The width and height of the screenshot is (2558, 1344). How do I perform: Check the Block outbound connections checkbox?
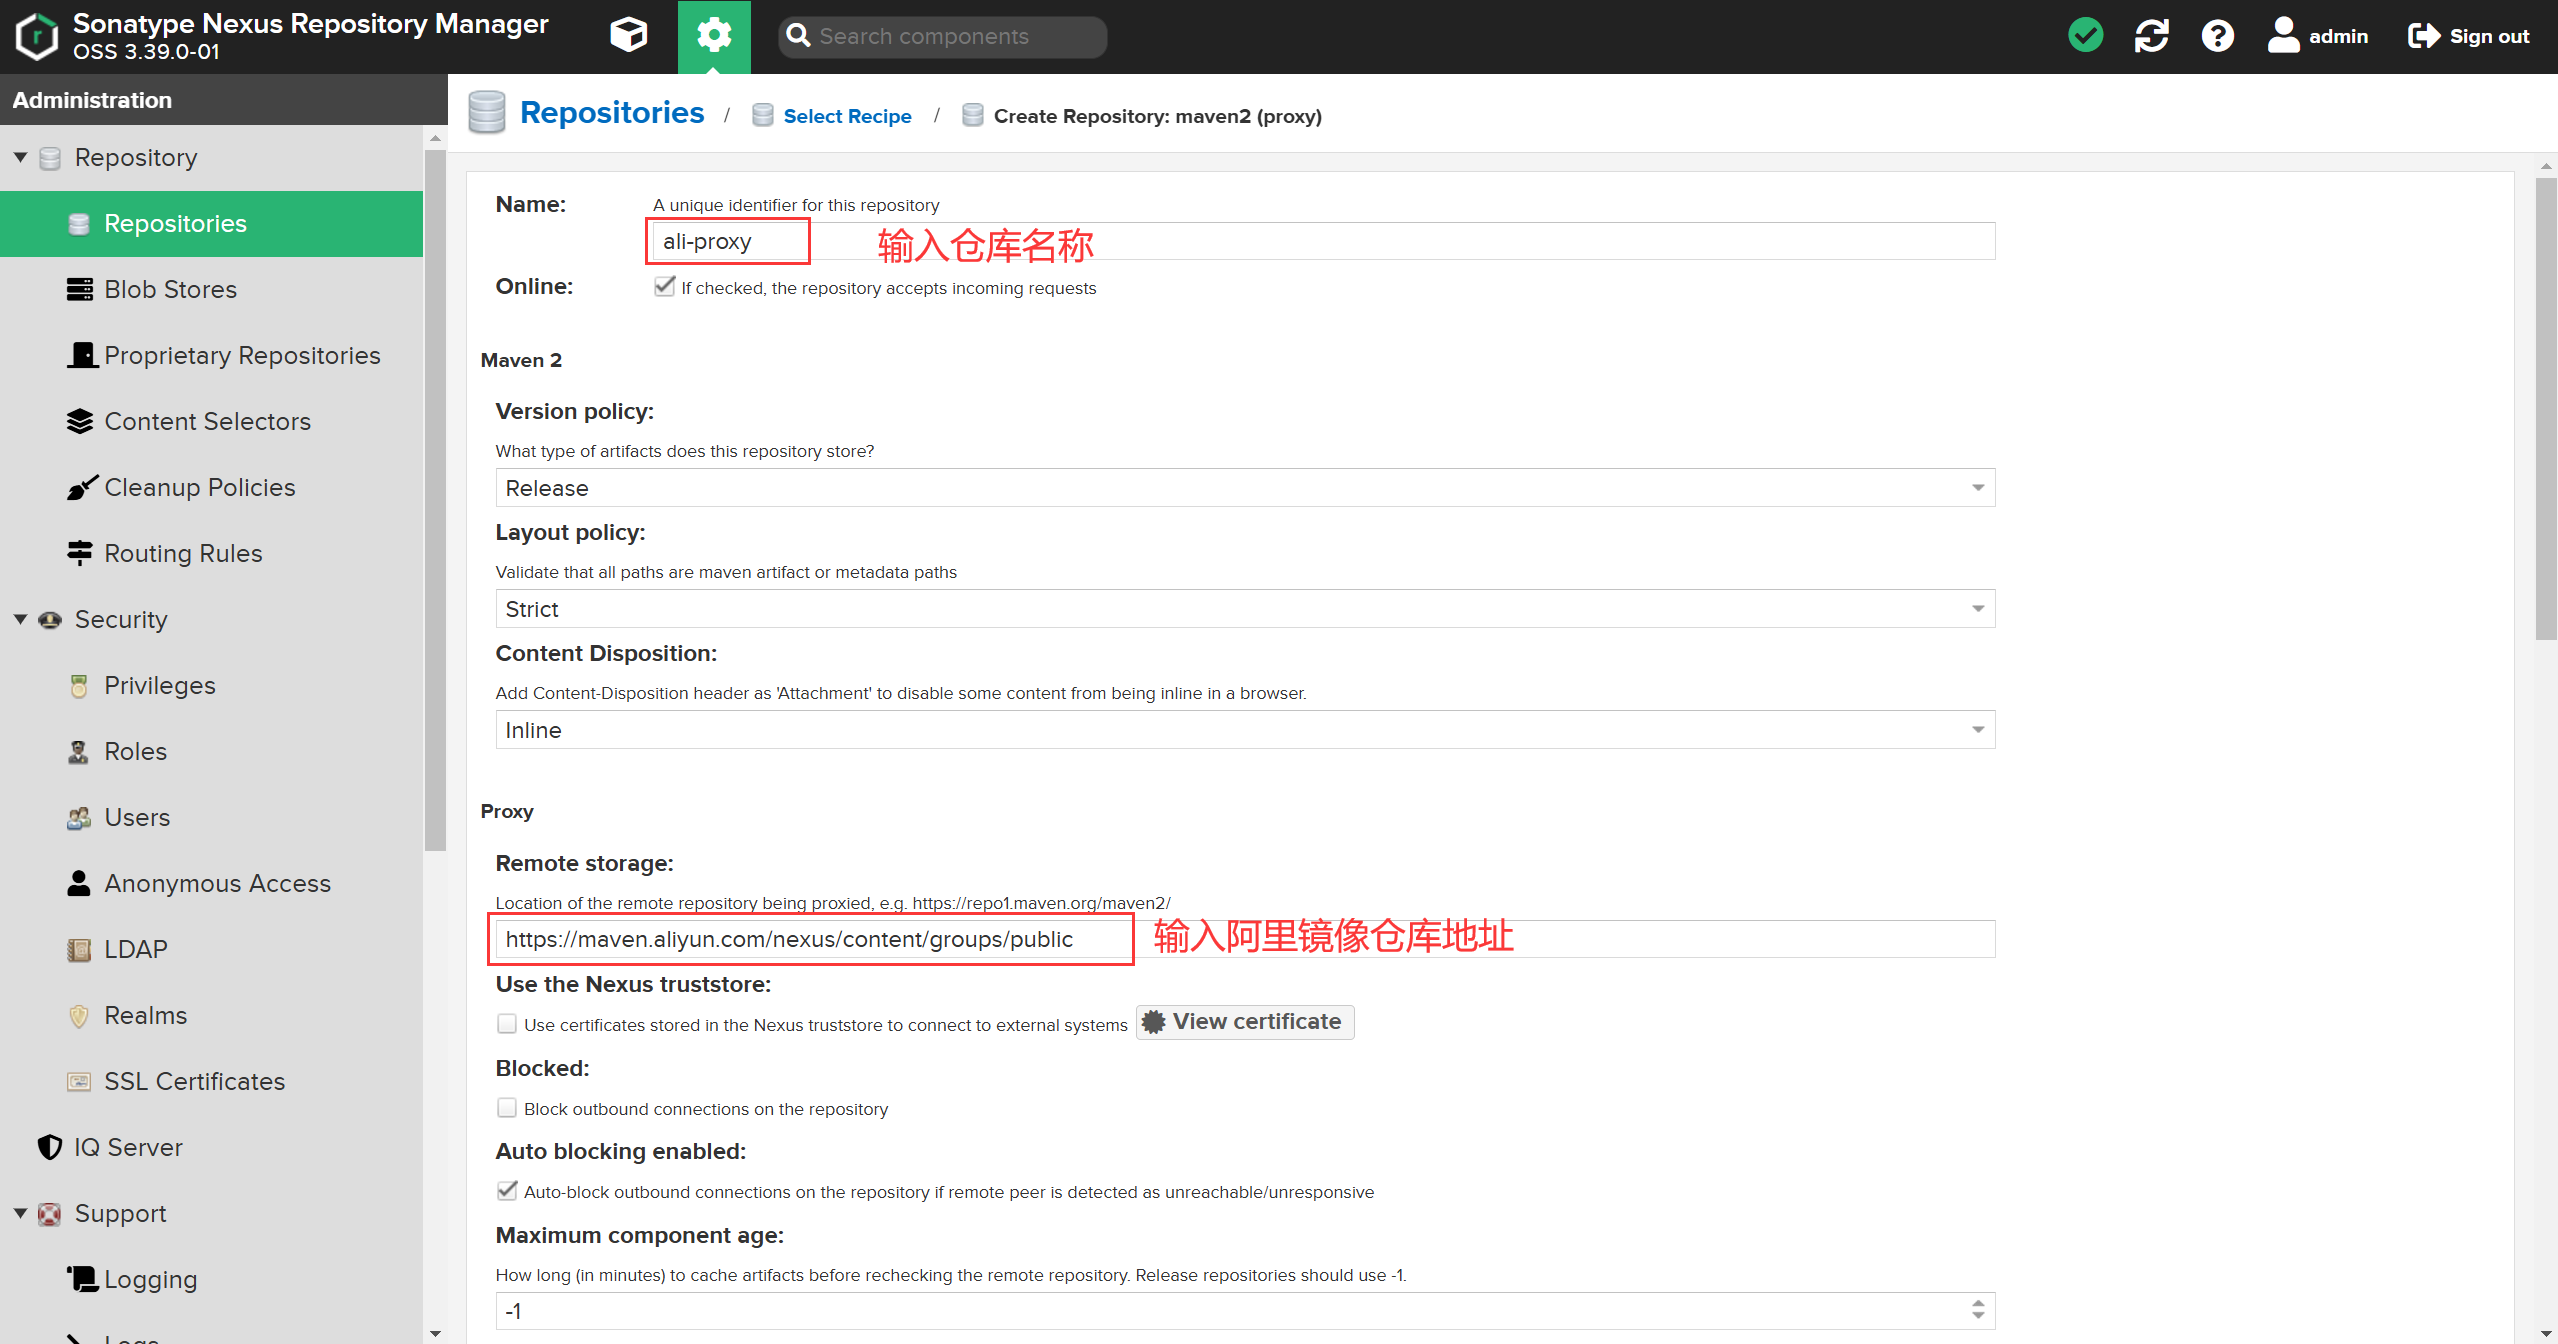click(507, 1108)
